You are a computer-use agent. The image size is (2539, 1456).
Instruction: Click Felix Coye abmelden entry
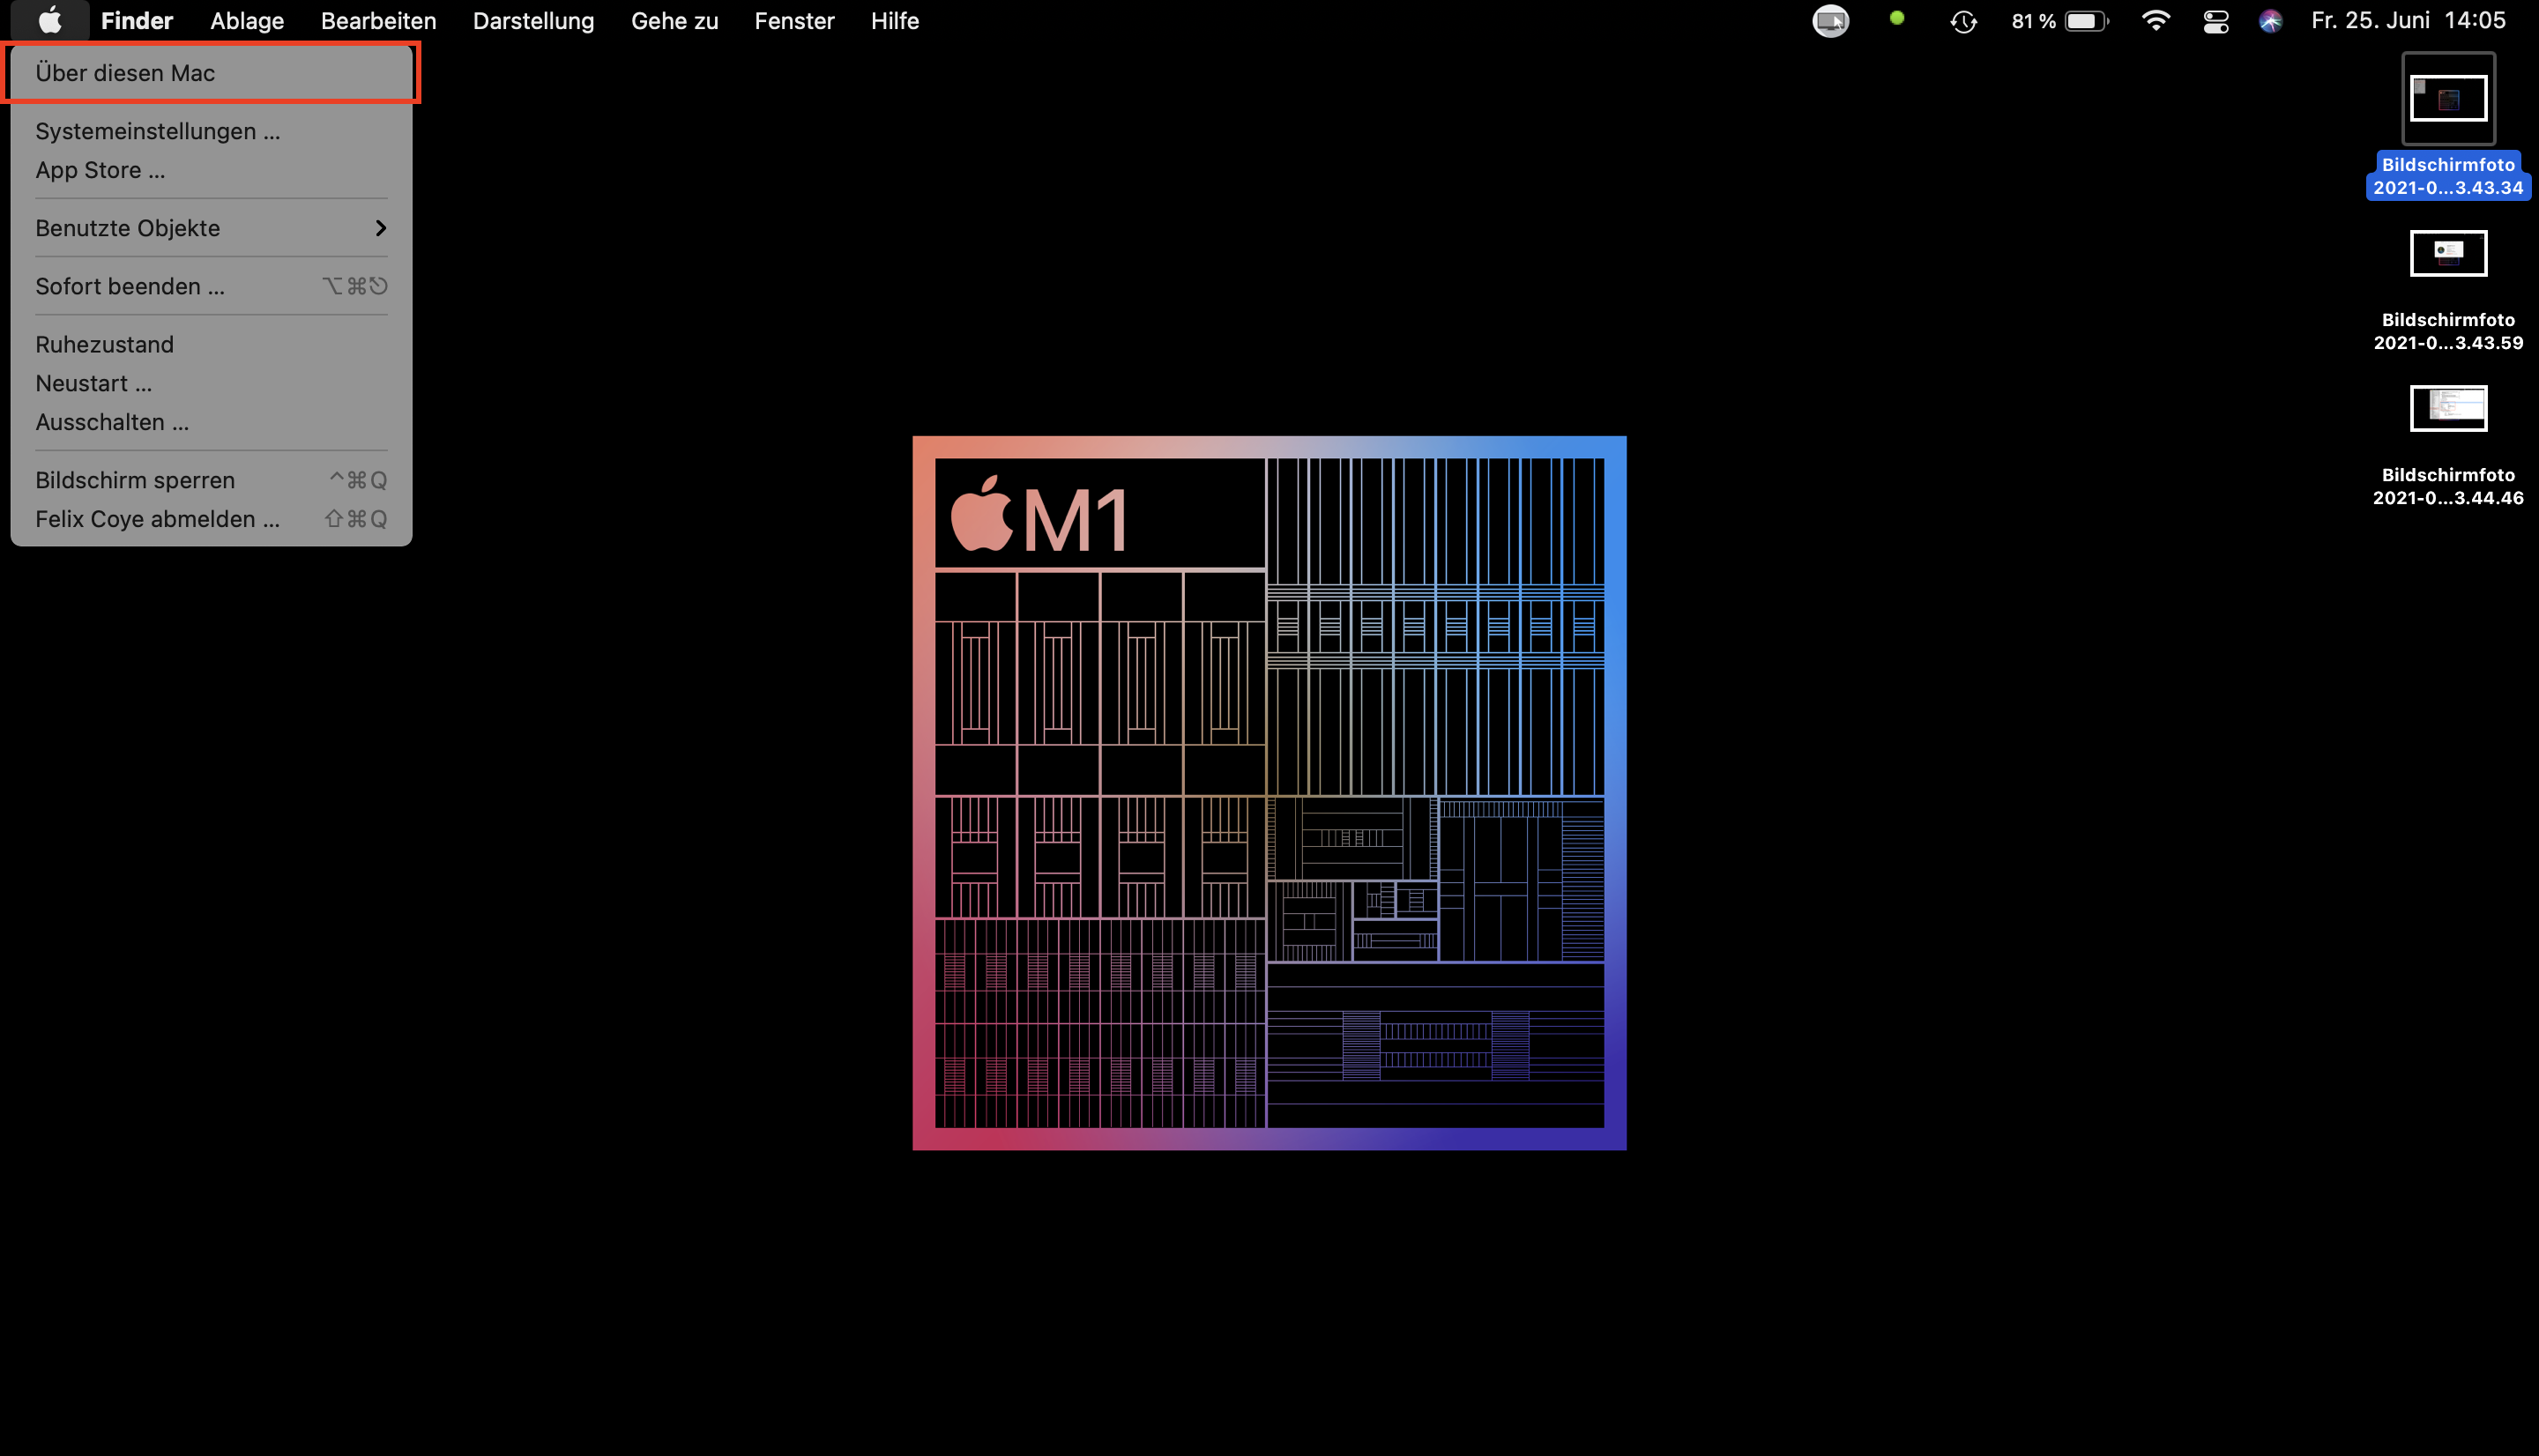[x=157, y=519]
